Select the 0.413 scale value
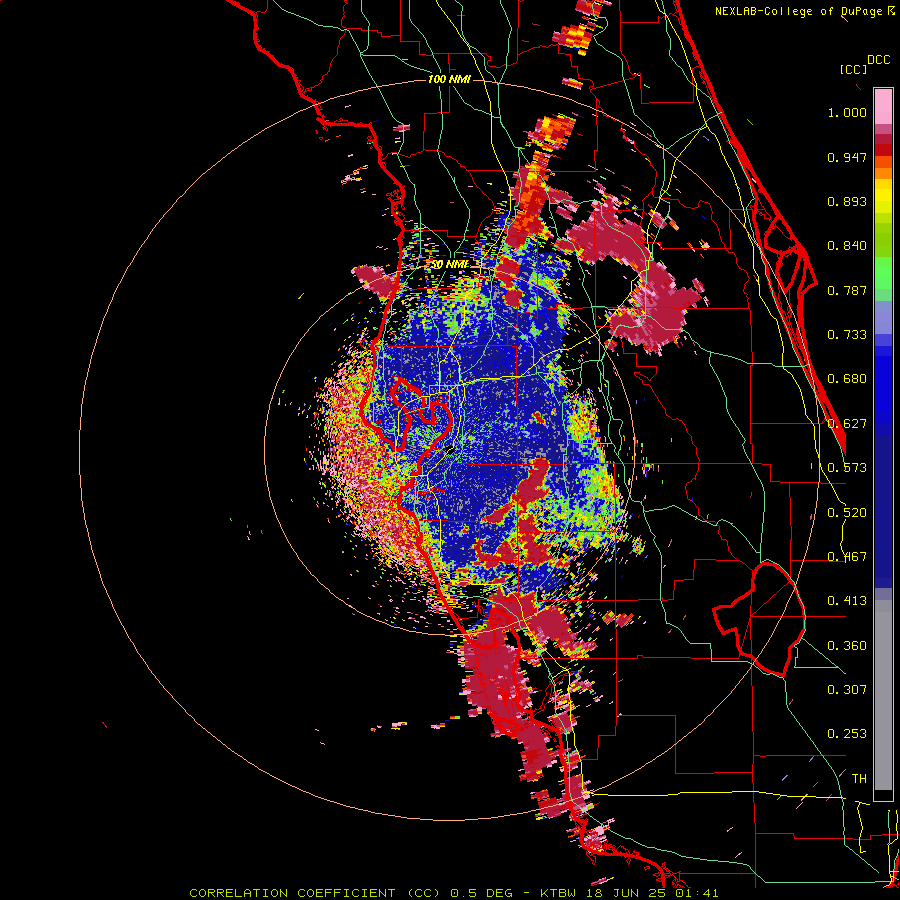900x900 pixels. pyautogui.click(x=847, y=601)
